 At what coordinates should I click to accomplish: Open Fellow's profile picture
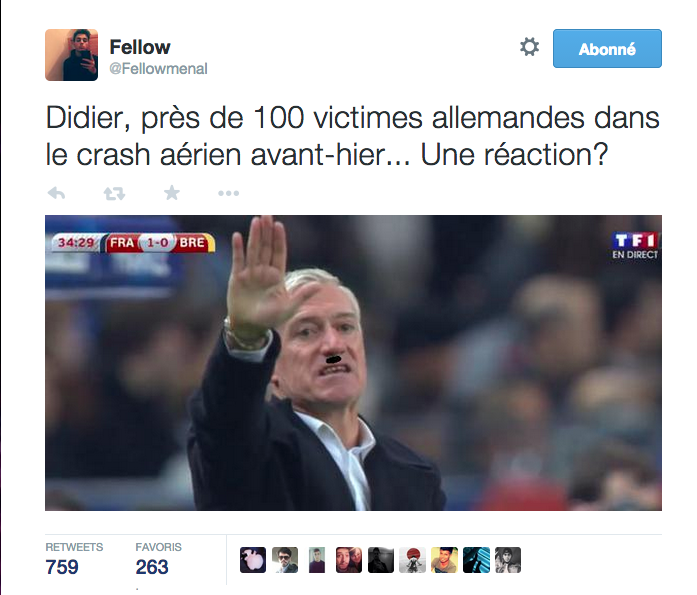[72, 55]
